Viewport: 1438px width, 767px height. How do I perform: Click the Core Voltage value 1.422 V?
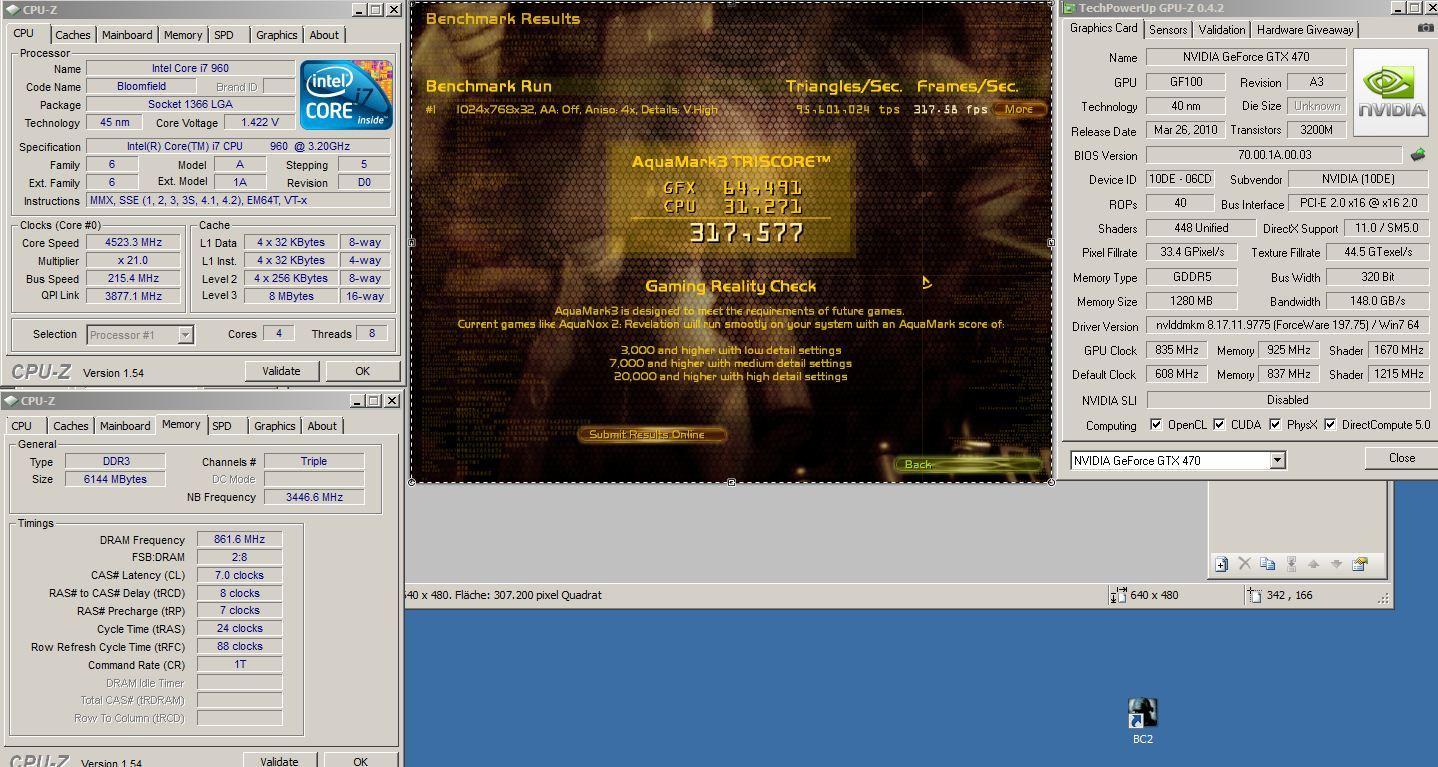click(259, 123)
